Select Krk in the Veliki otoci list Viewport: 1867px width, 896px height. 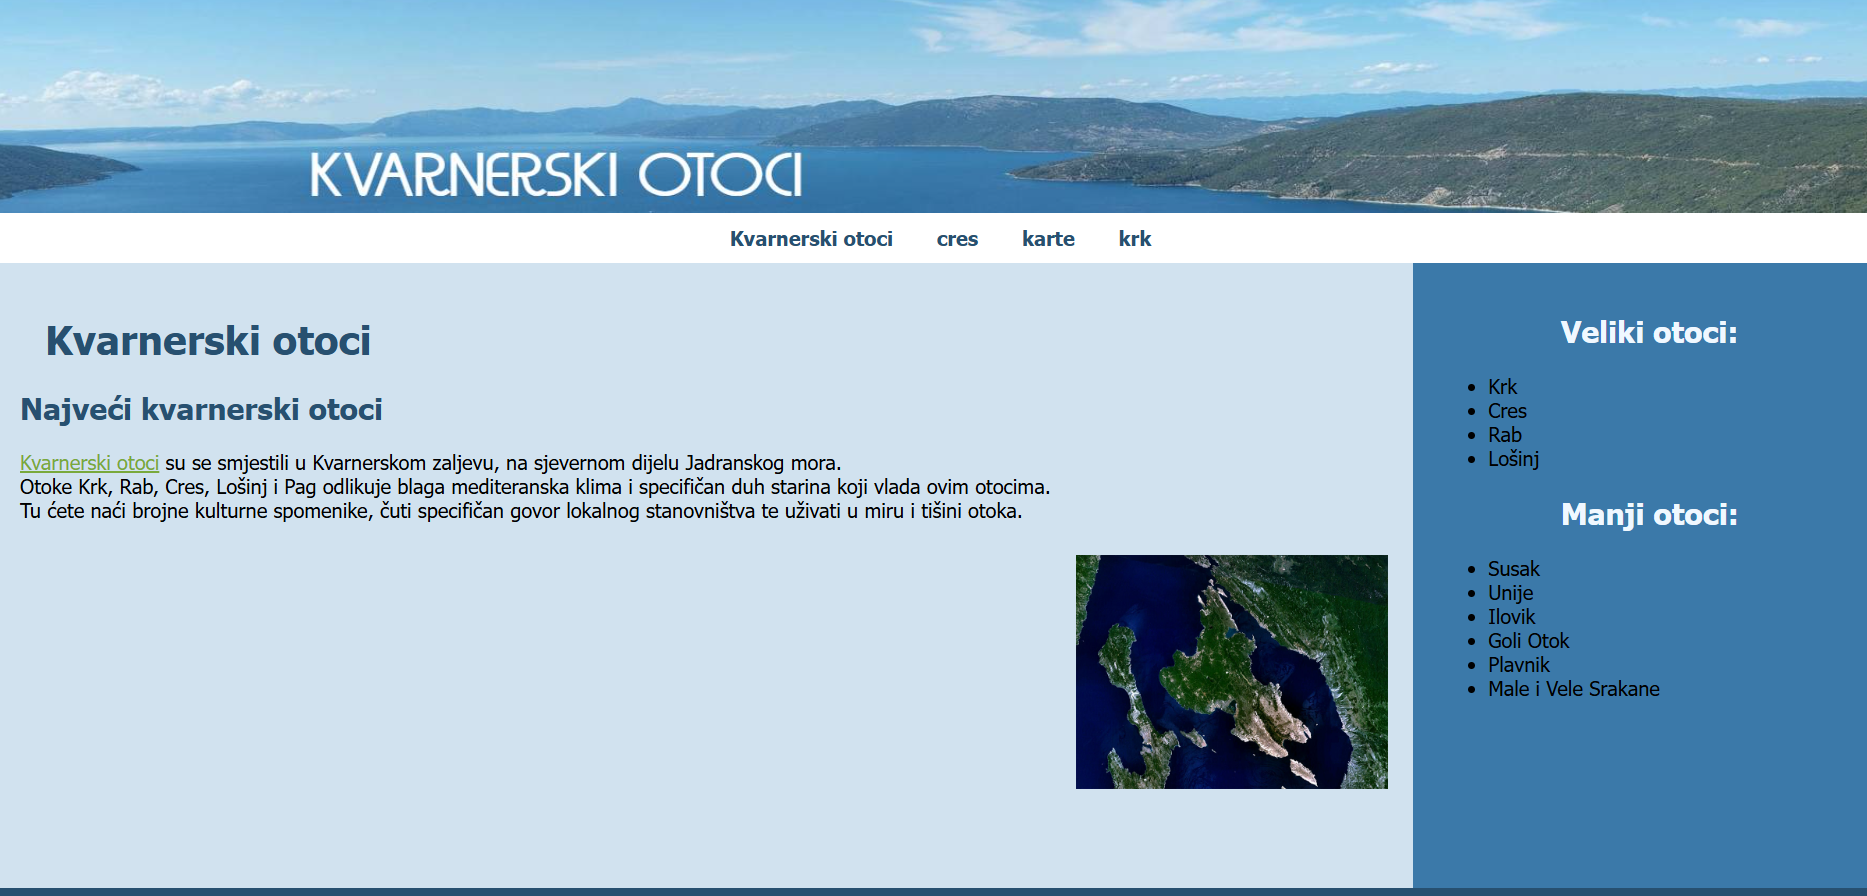pos(1502,387)
